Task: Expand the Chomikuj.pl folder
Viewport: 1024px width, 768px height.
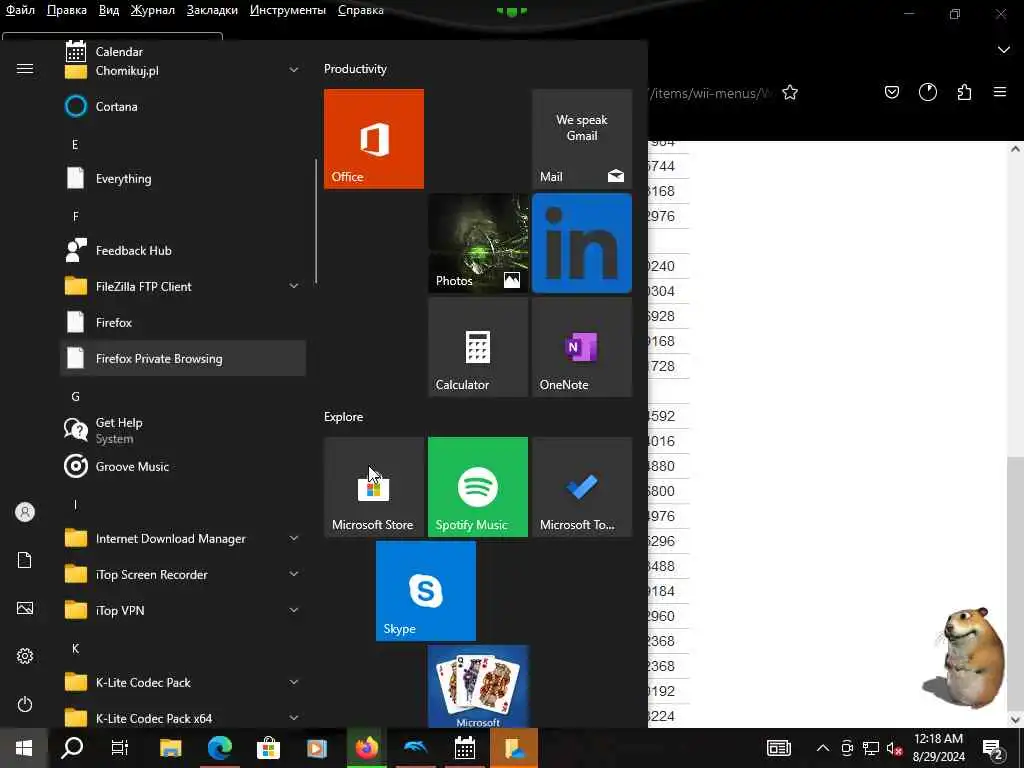Action: click(183, 71)
